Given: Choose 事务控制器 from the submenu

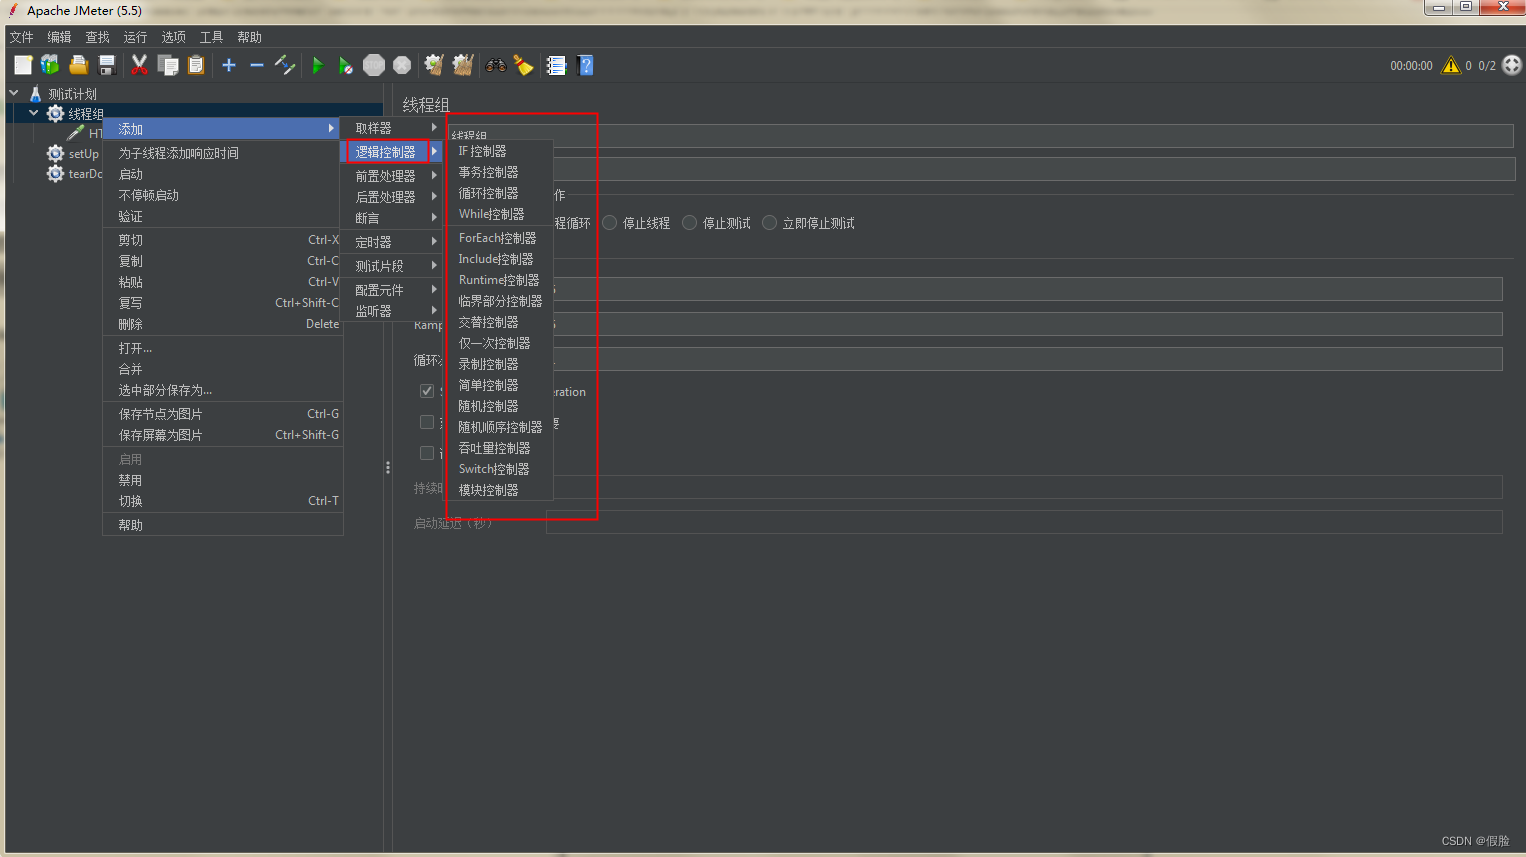Looking at the screenshot, I should coord(499,172).
